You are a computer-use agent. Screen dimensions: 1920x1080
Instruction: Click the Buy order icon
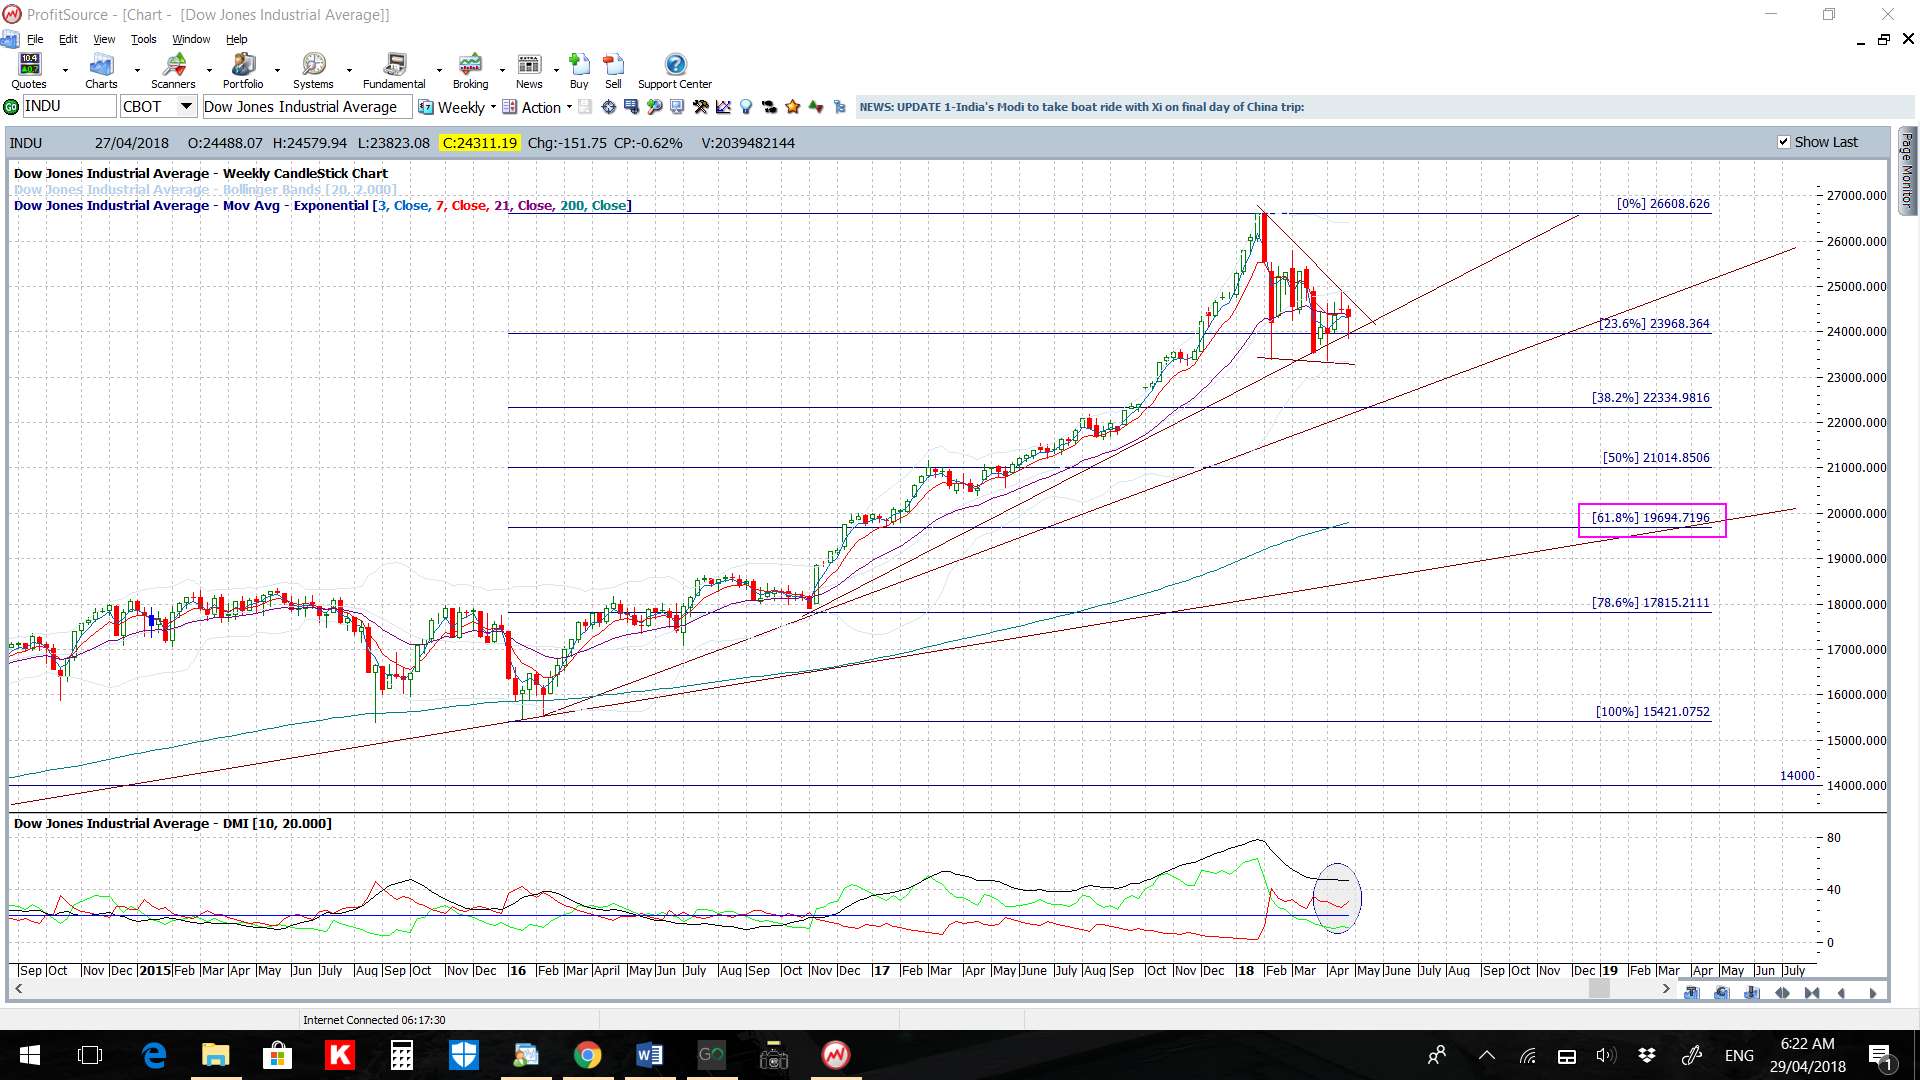click(x=579, y=71)
